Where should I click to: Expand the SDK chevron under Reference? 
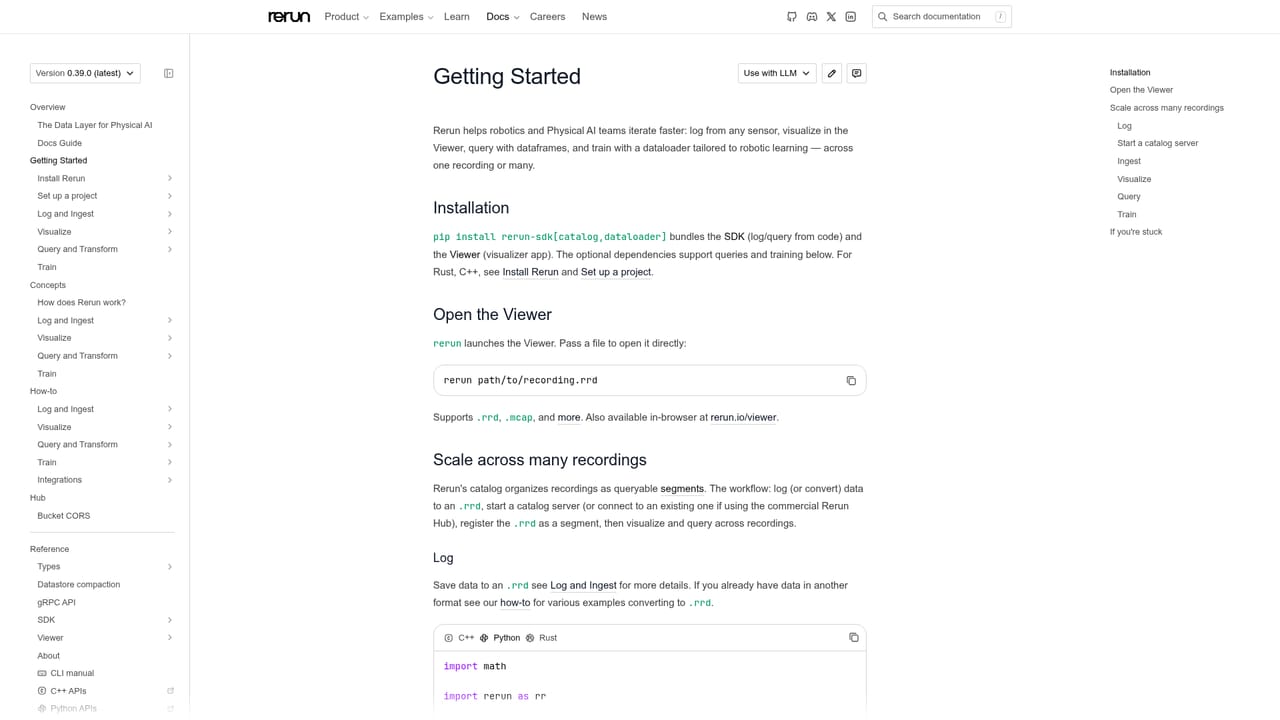[x=170, y=620]
